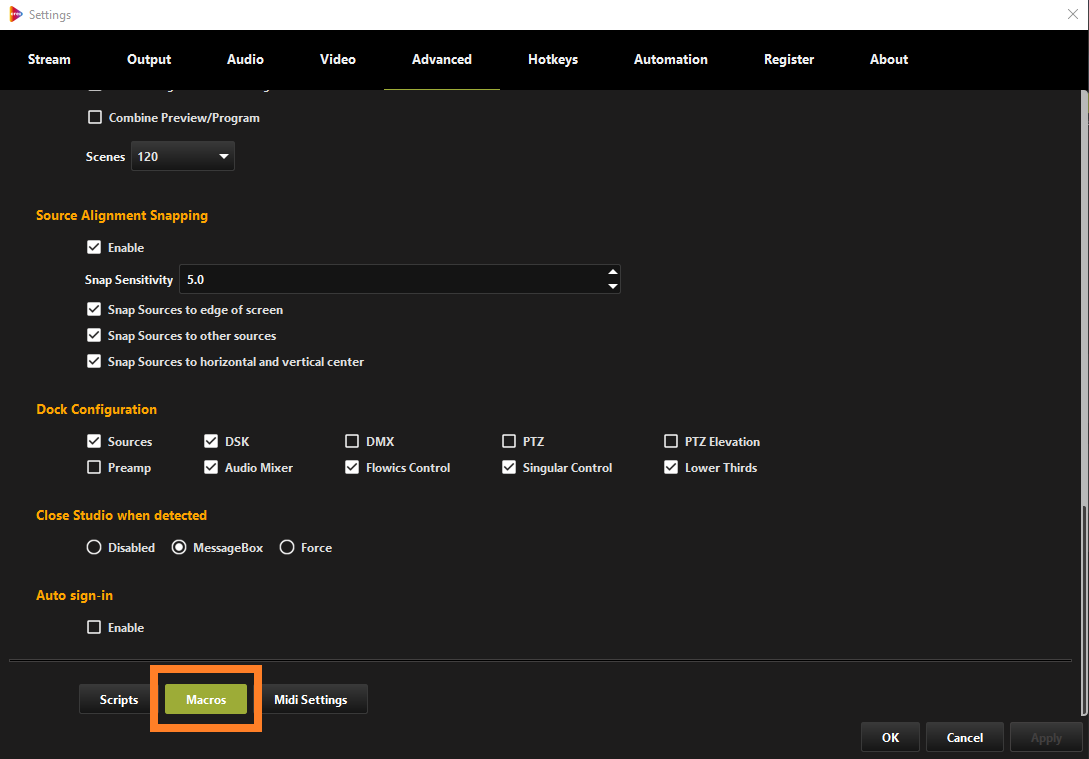Toggle Snap Sources to horizontal and vertical center
Screen dimensions: 1089x759
(94, 361)
